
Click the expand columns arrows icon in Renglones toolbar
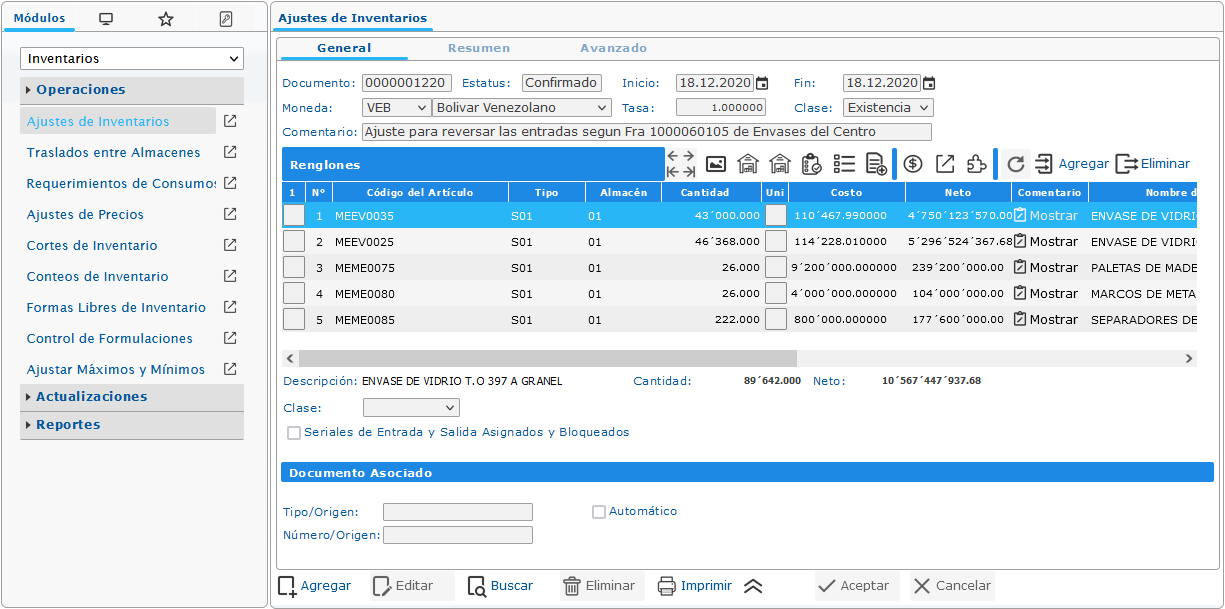pyautogui.click(x=681, y=164)
